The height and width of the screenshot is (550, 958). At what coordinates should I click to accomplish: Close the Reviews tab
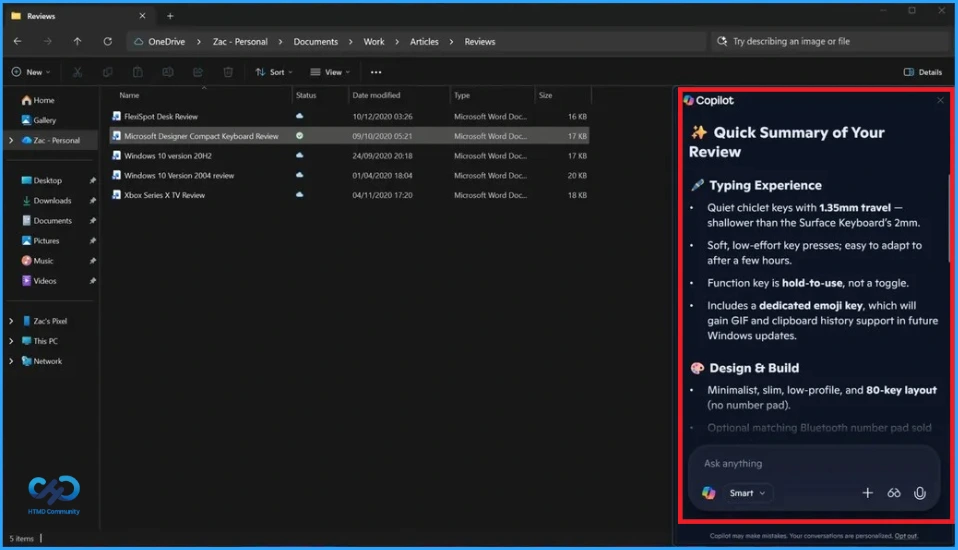[x=142, y=16]
